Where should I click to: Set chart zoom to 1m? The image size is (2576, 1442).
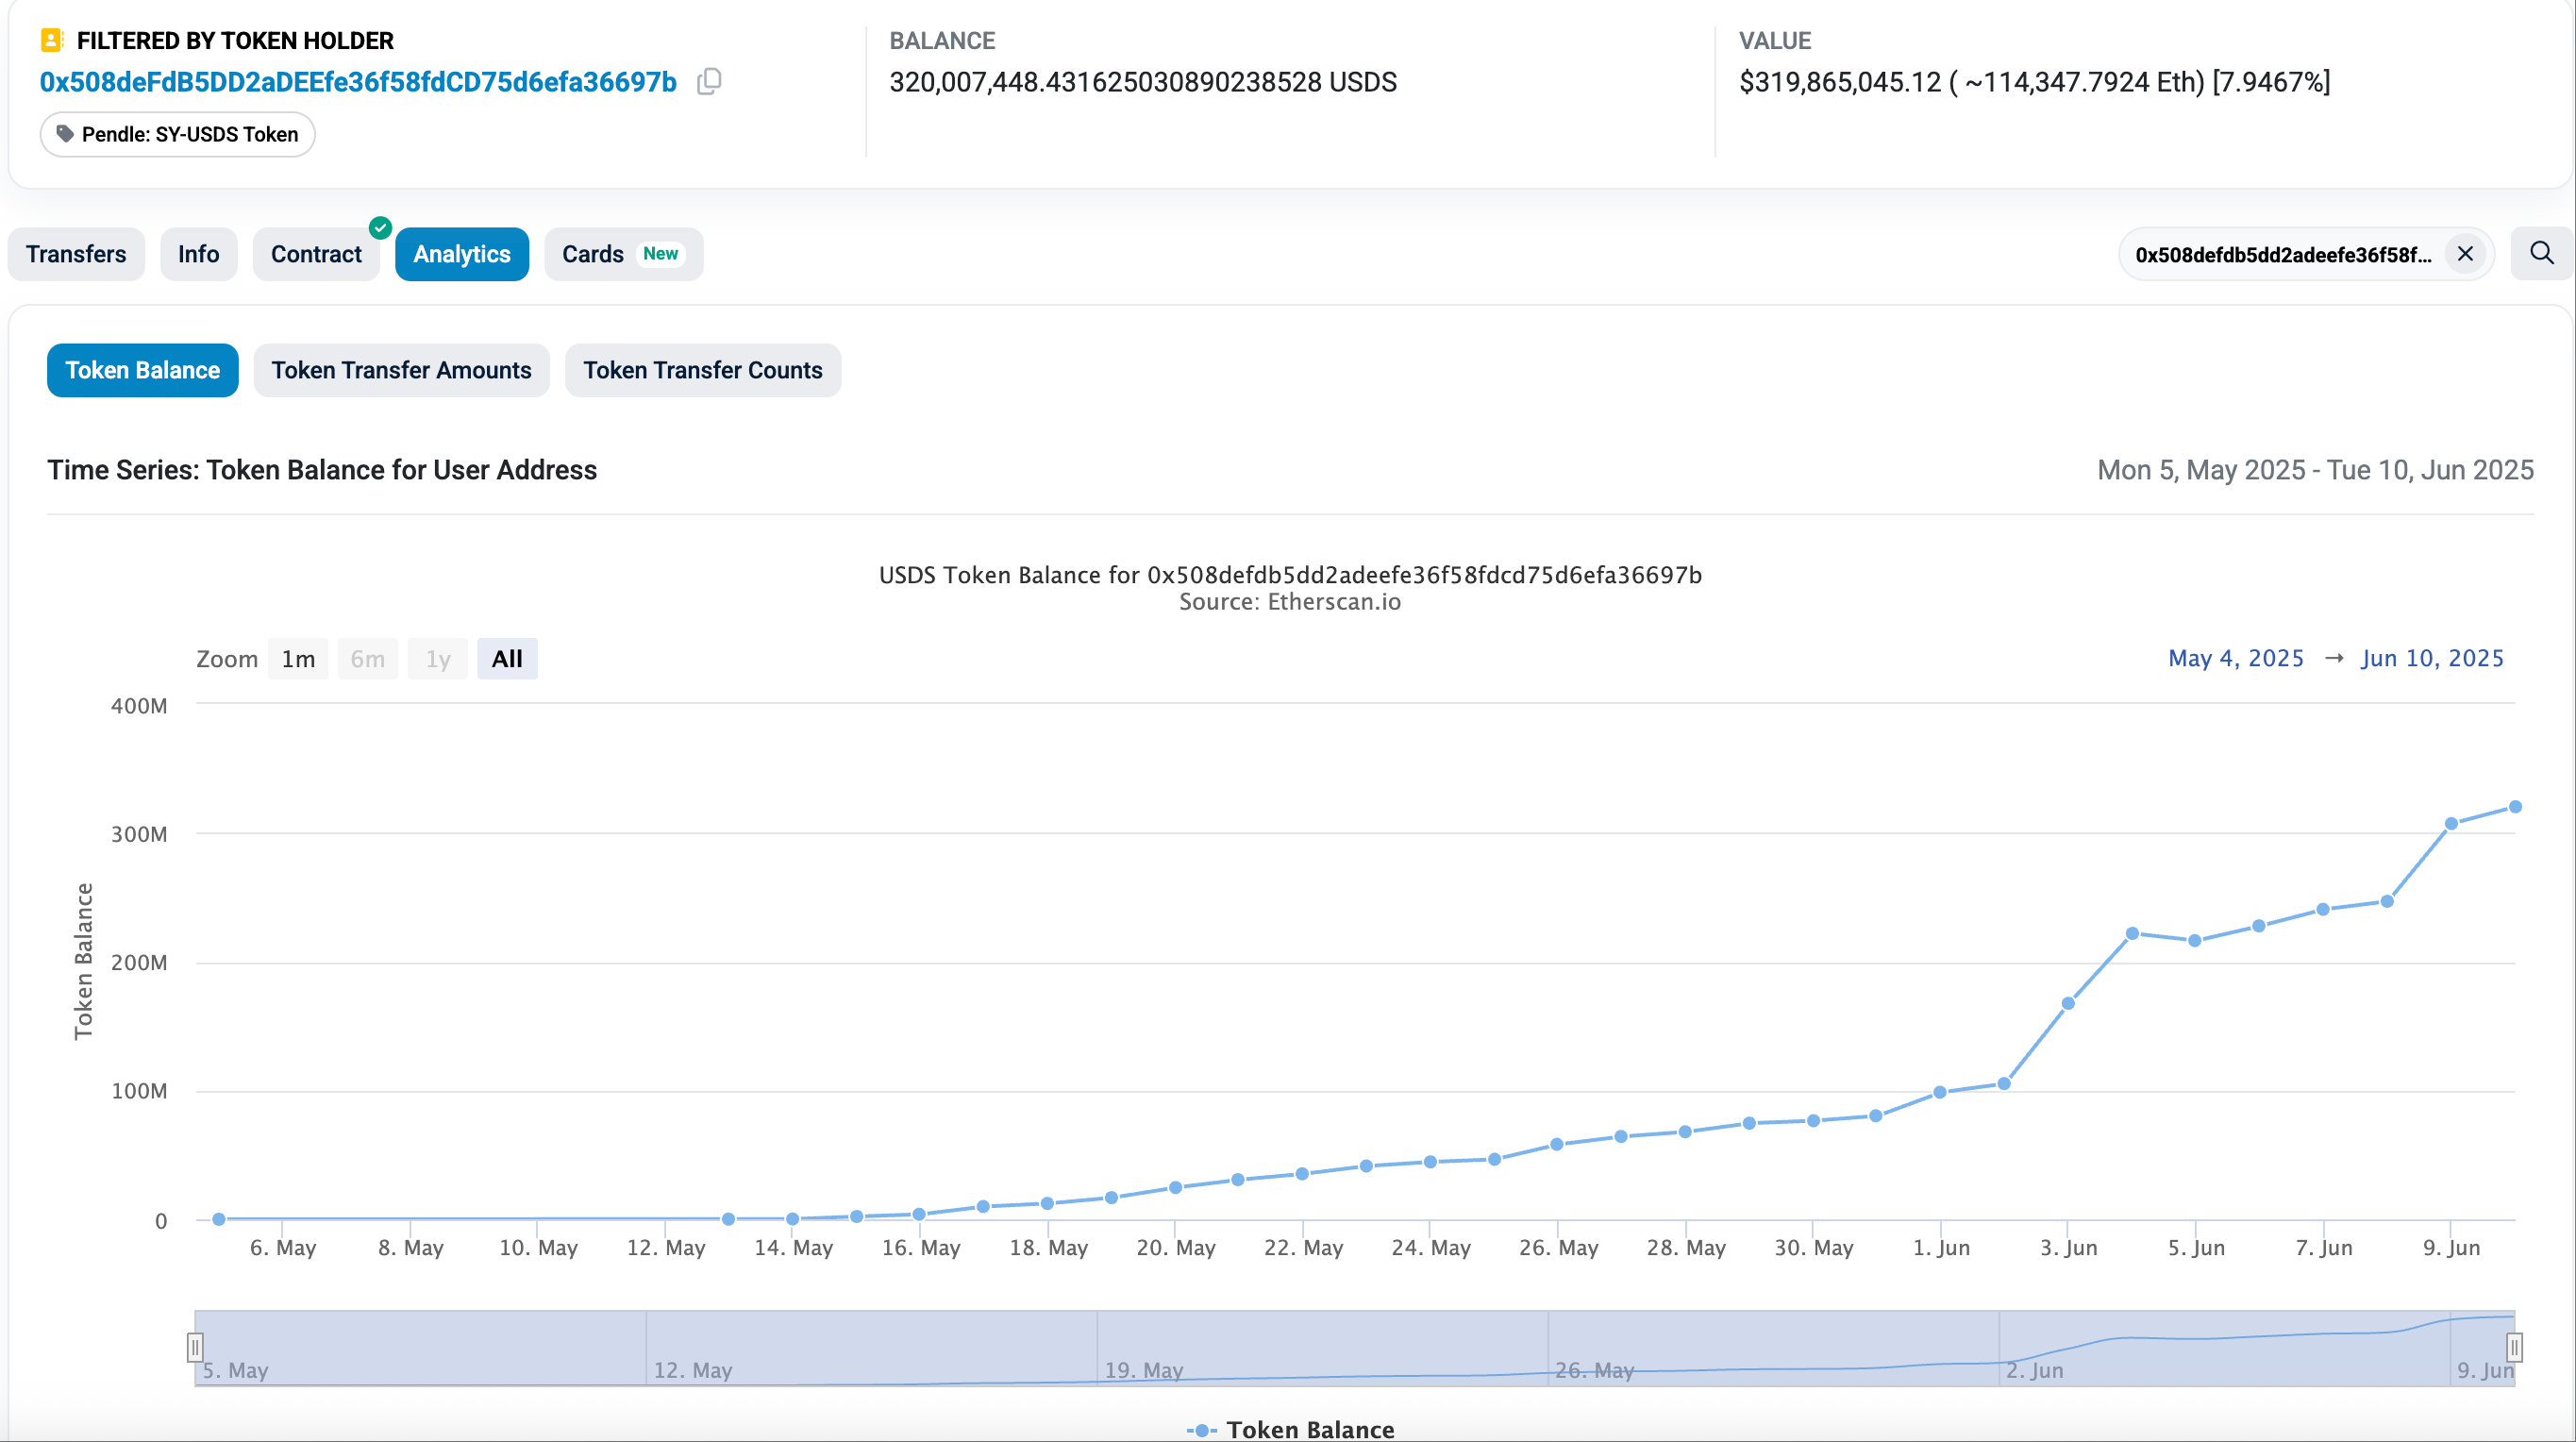point(298,659)
